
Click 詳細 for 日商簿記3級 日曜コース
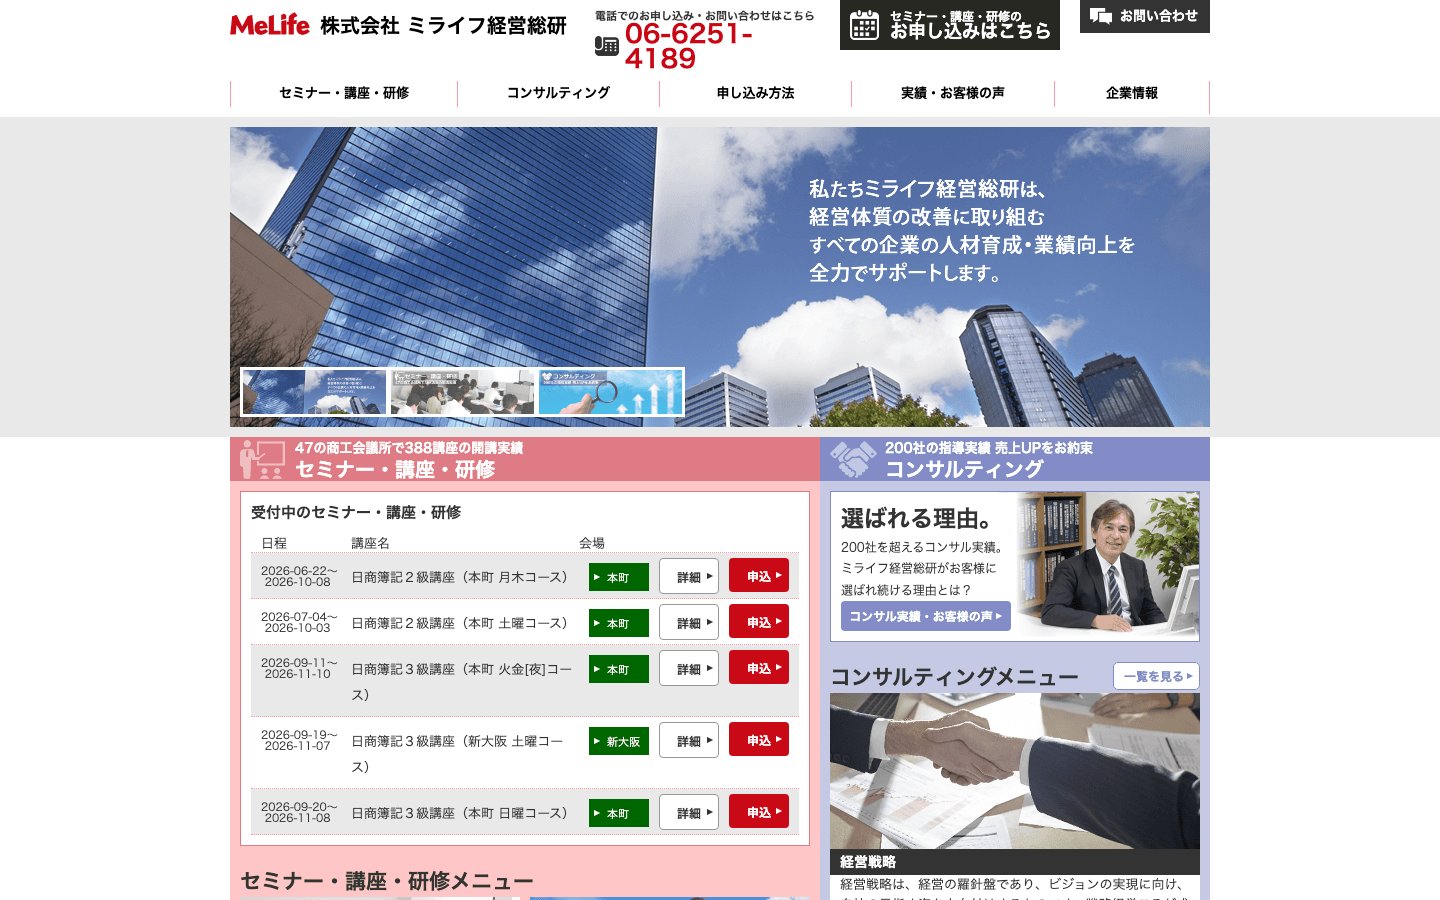[x=689, y=812]
